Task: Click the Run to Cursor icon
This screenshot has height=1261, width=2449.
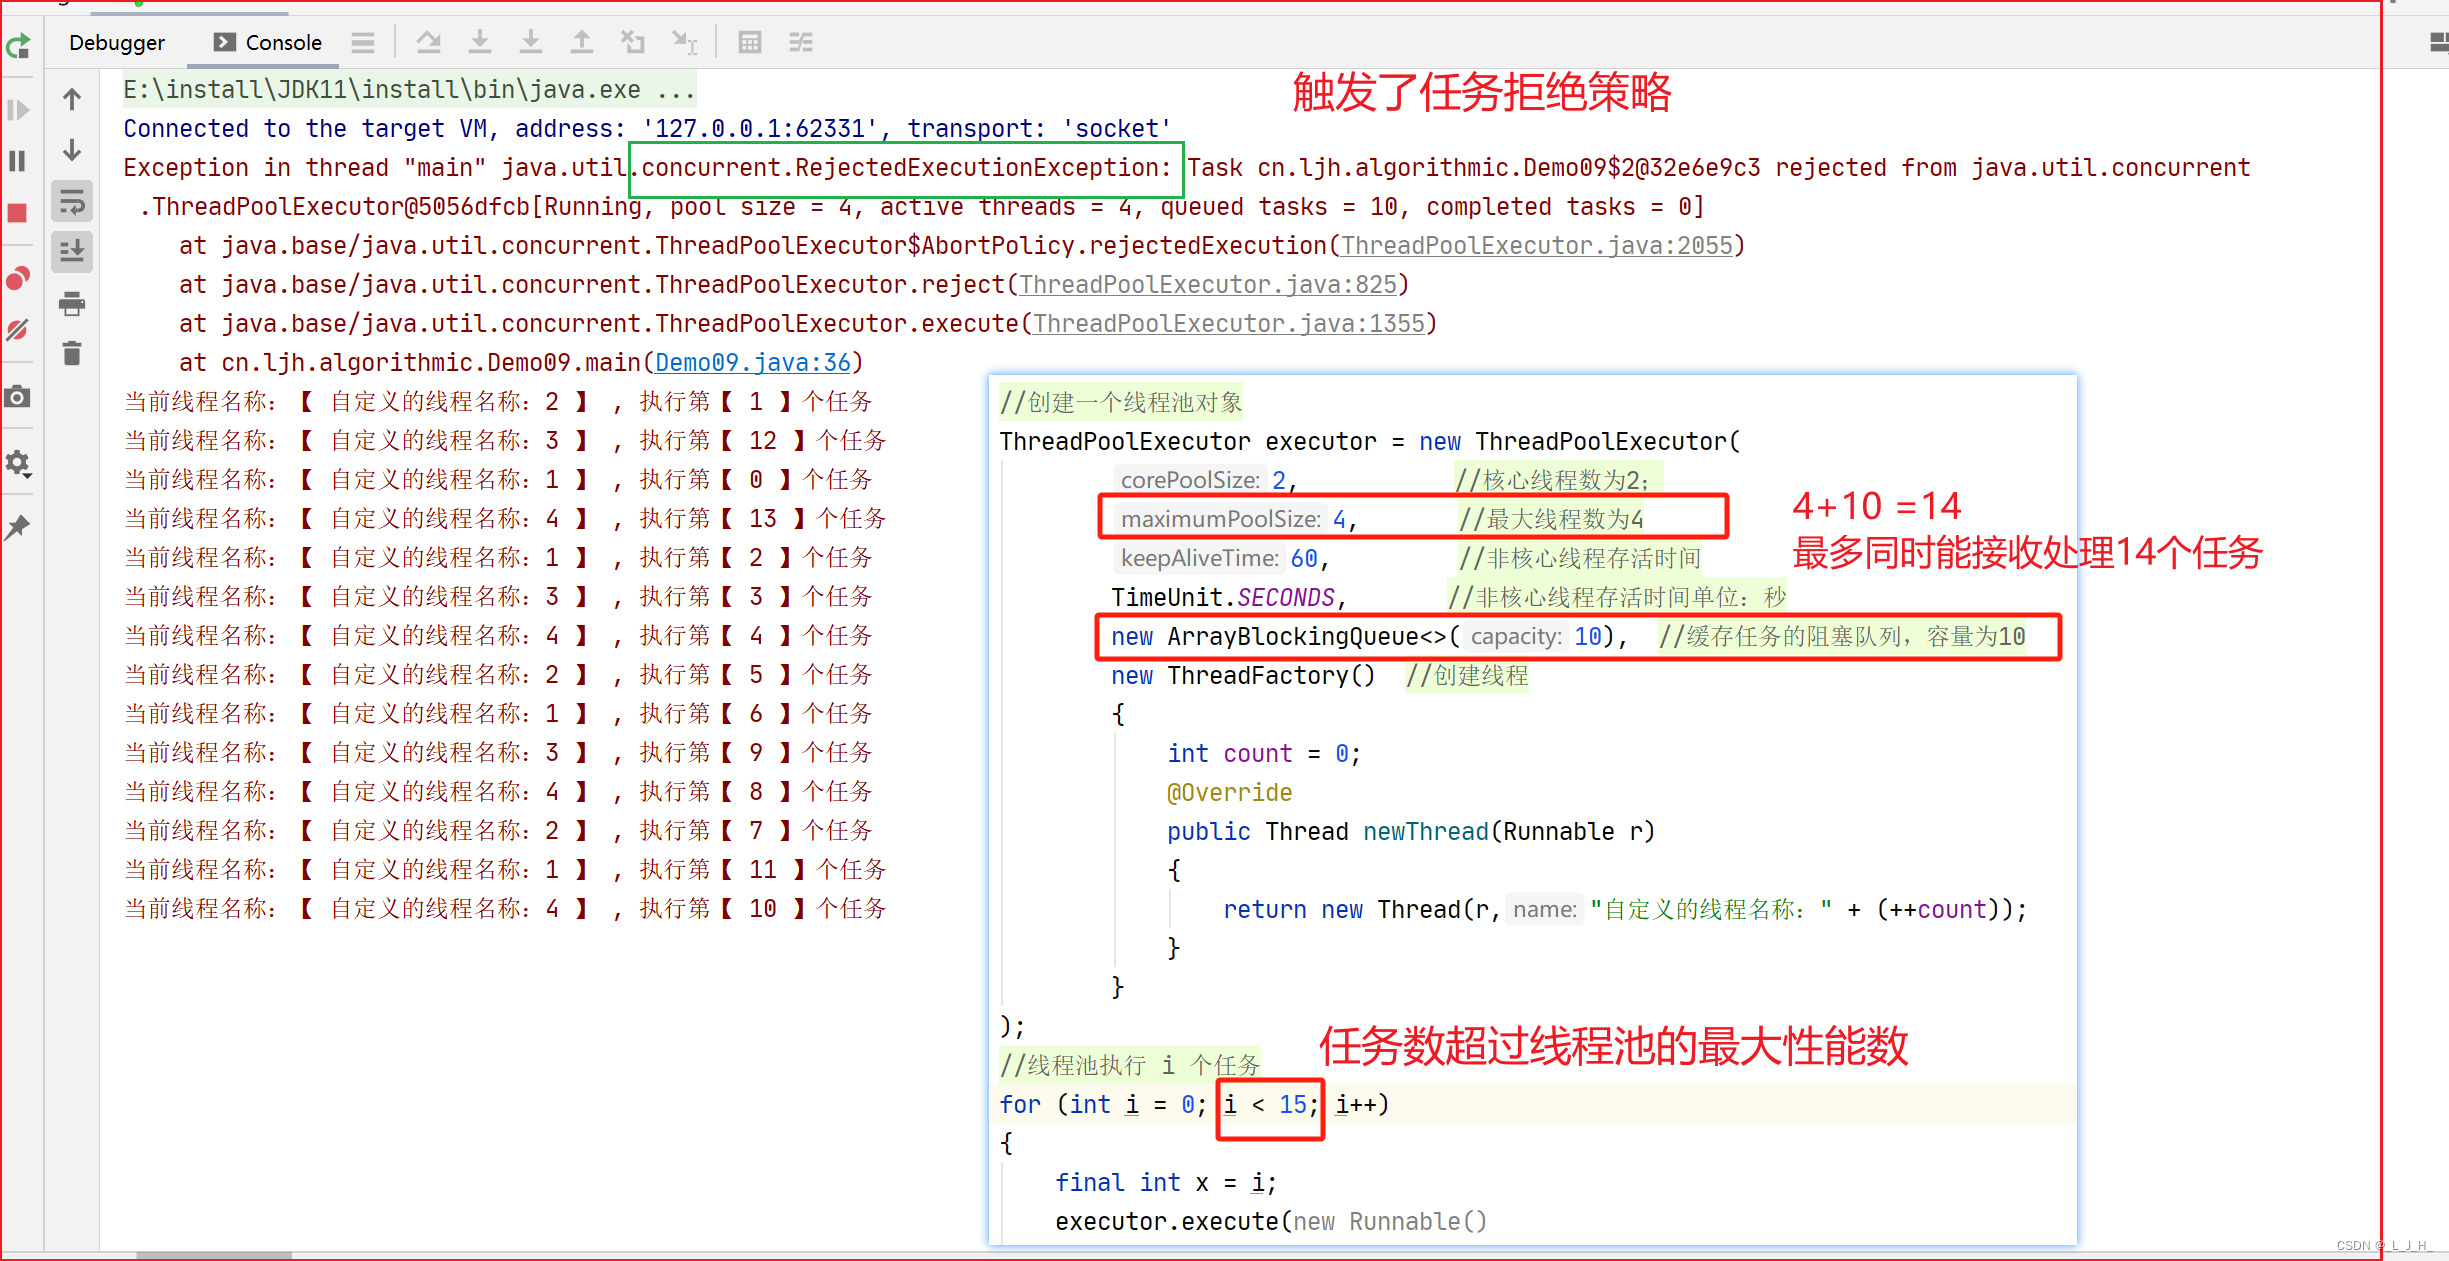Action: pos(684,42)
